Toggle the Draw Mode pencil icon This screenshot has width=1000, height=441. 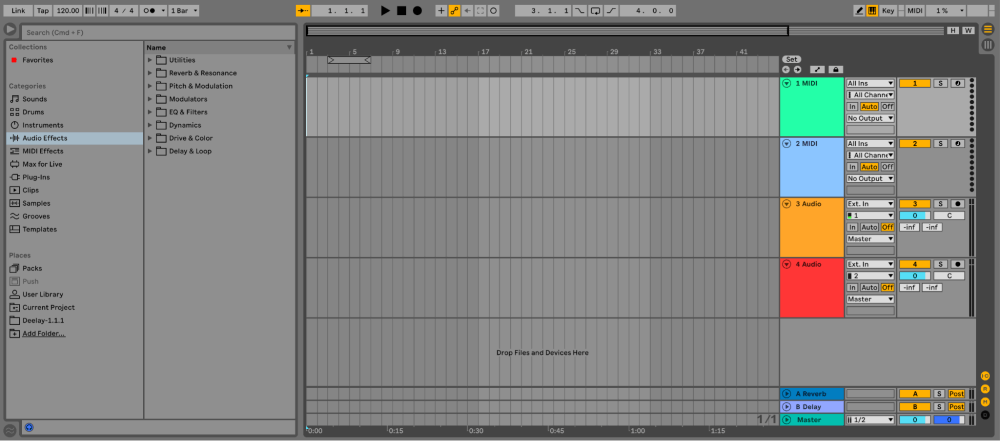860,10
